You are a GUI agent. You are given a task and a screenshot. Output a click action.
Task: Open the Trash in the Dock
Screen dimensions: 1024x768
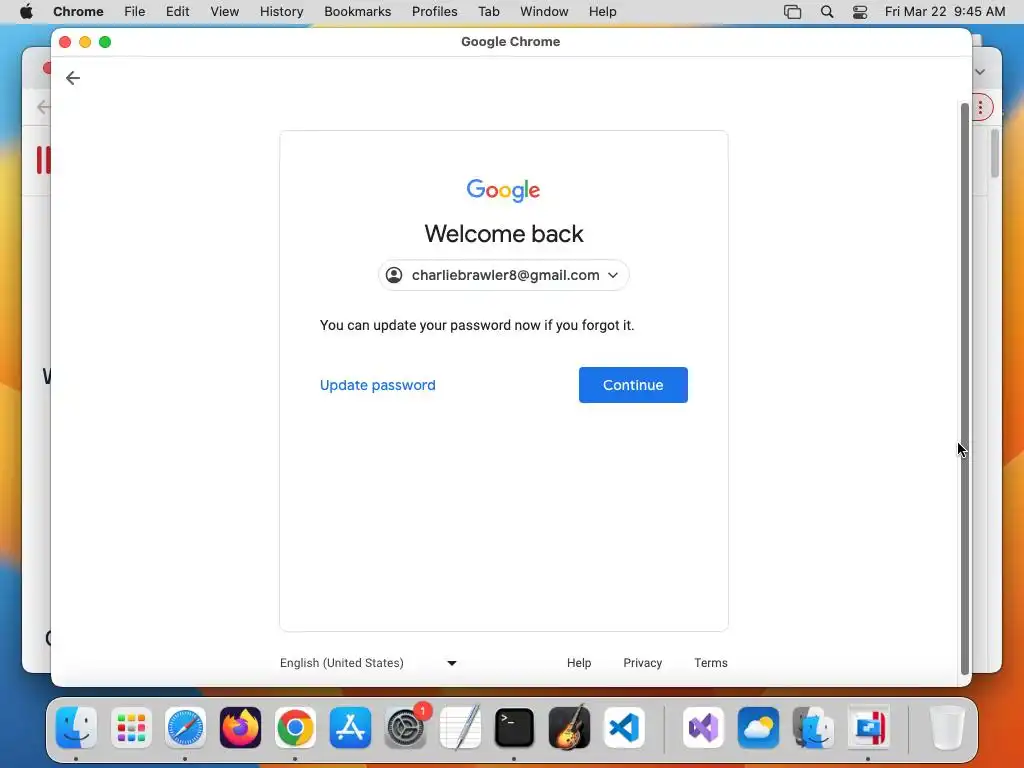(947, 728)
